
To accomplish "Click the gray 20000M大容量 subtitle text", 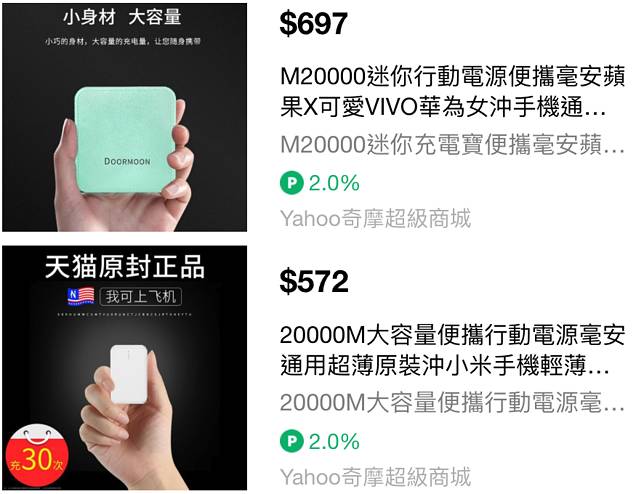I will point(452,402).
